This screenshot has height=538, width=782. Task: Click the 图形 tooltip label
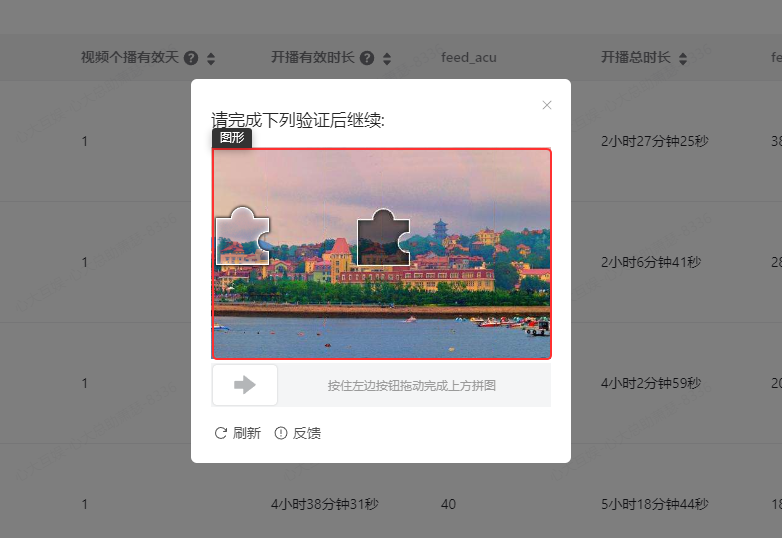pyautogui.click(x=232, y=138)
